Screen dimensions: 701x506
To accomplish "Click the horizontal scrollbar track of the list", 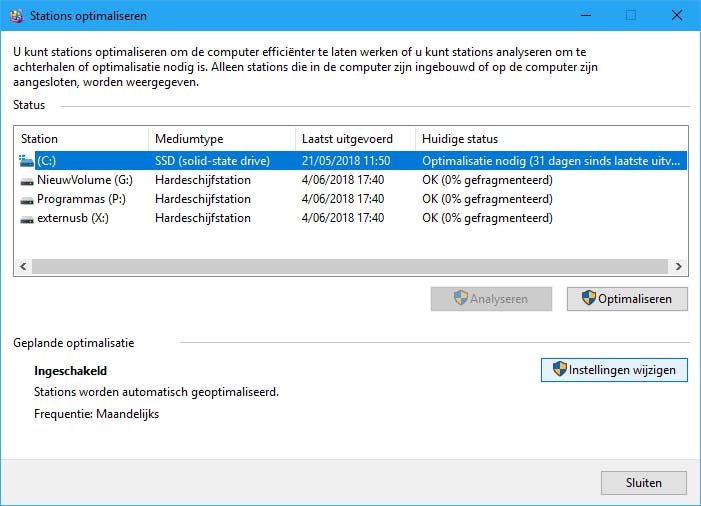I will [350, 266].
